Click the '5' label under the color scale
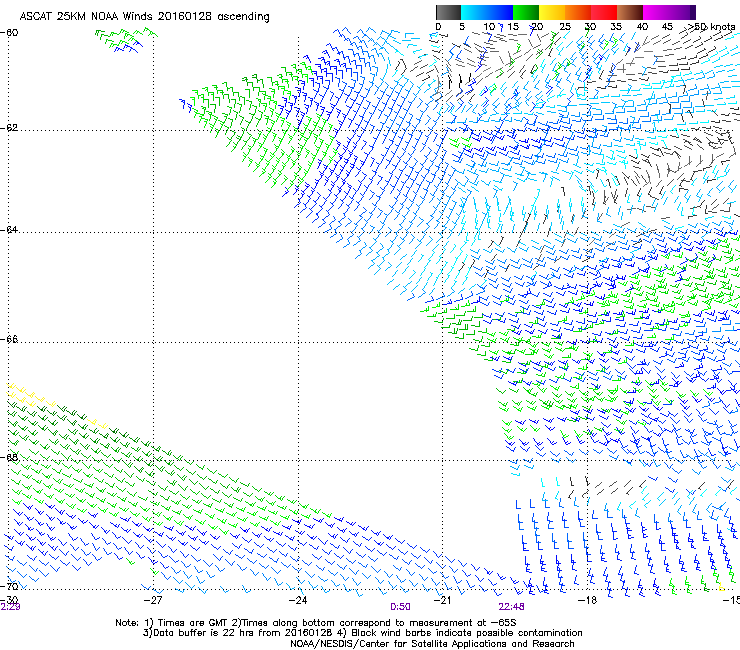The width and height of the screenshot is (740, 650). pyautogui.click(x=462, y=27)
